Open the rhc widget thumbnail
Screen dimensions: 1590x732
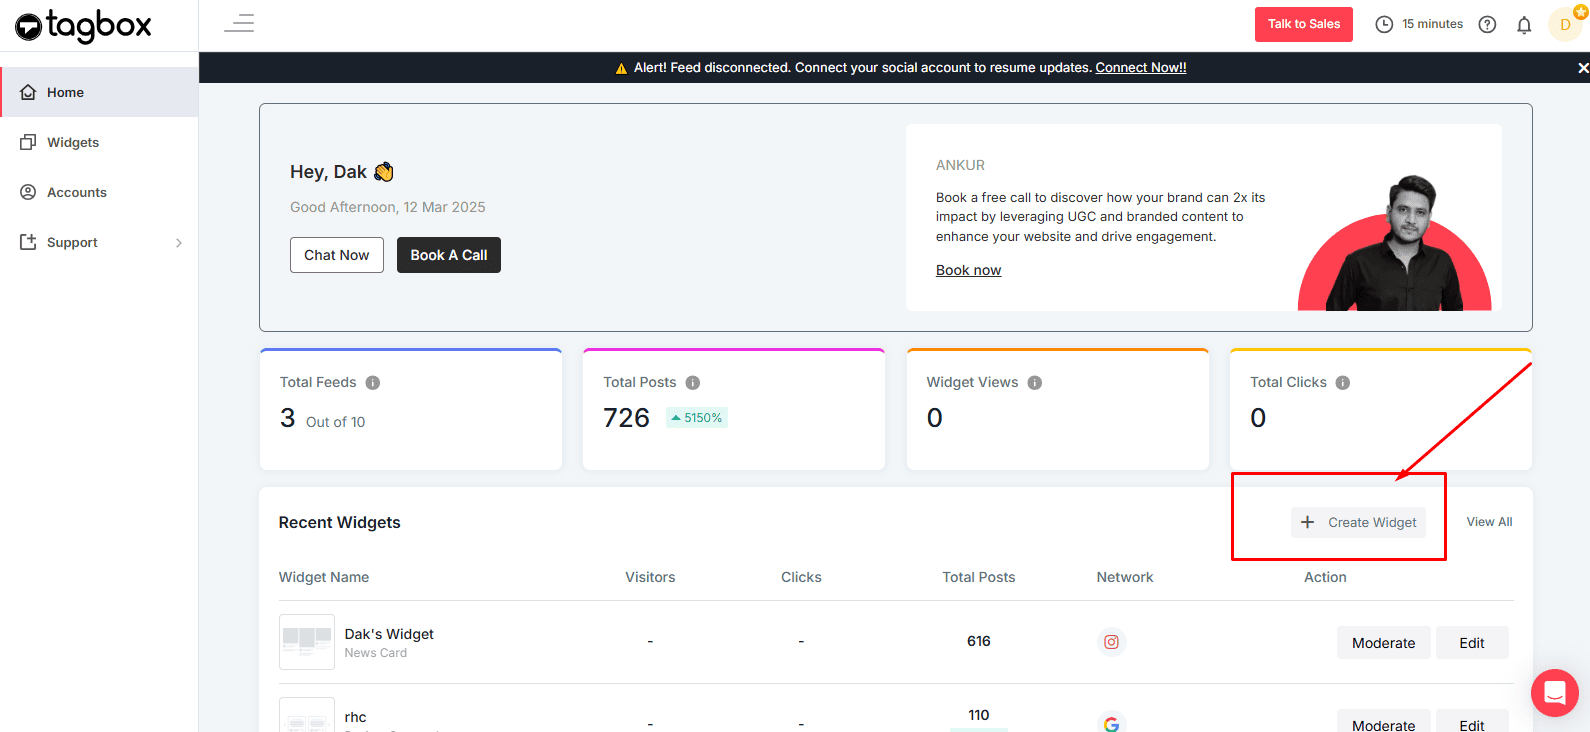(x=307, y=715)
